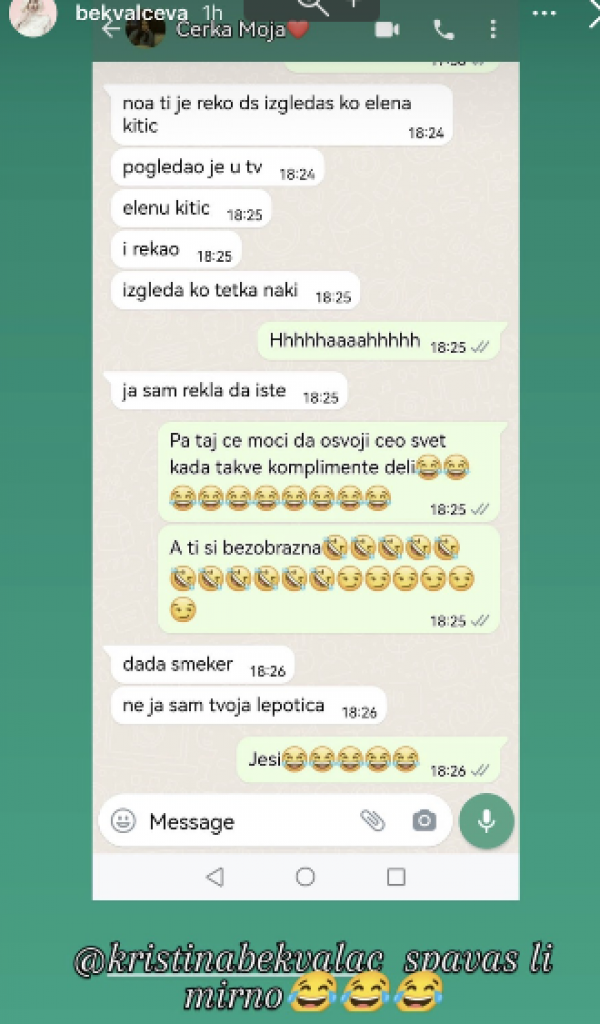This screenshot has width=600, height=1024.
Task: Click the Message text input field
Action: (248, 821)
